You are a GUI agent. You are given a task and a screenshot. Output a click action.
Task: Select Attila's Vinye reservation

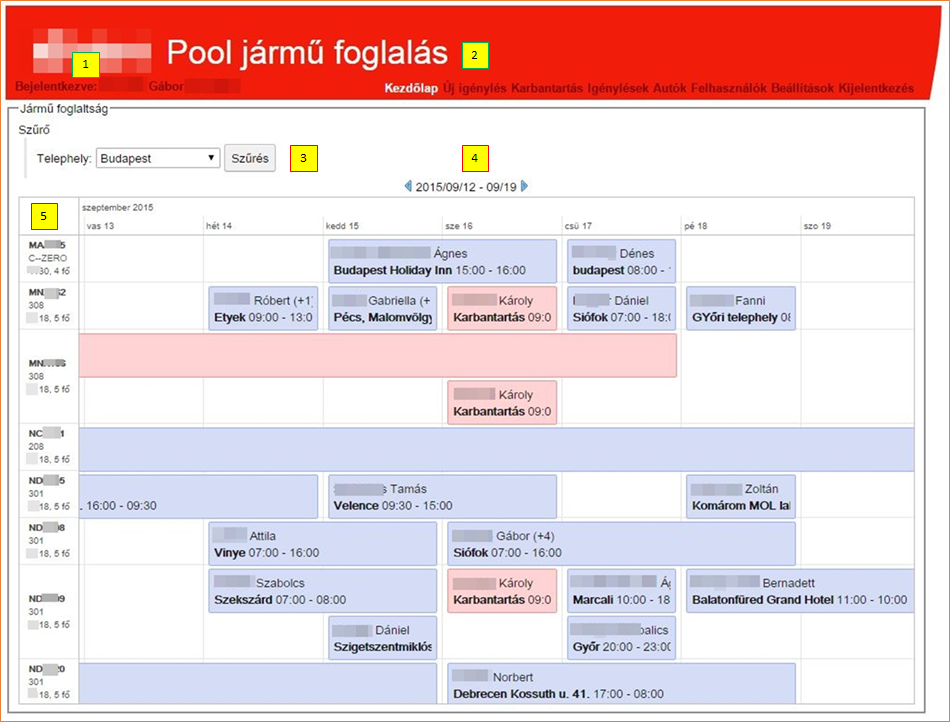pyautogui.click(x=322, y=544)
